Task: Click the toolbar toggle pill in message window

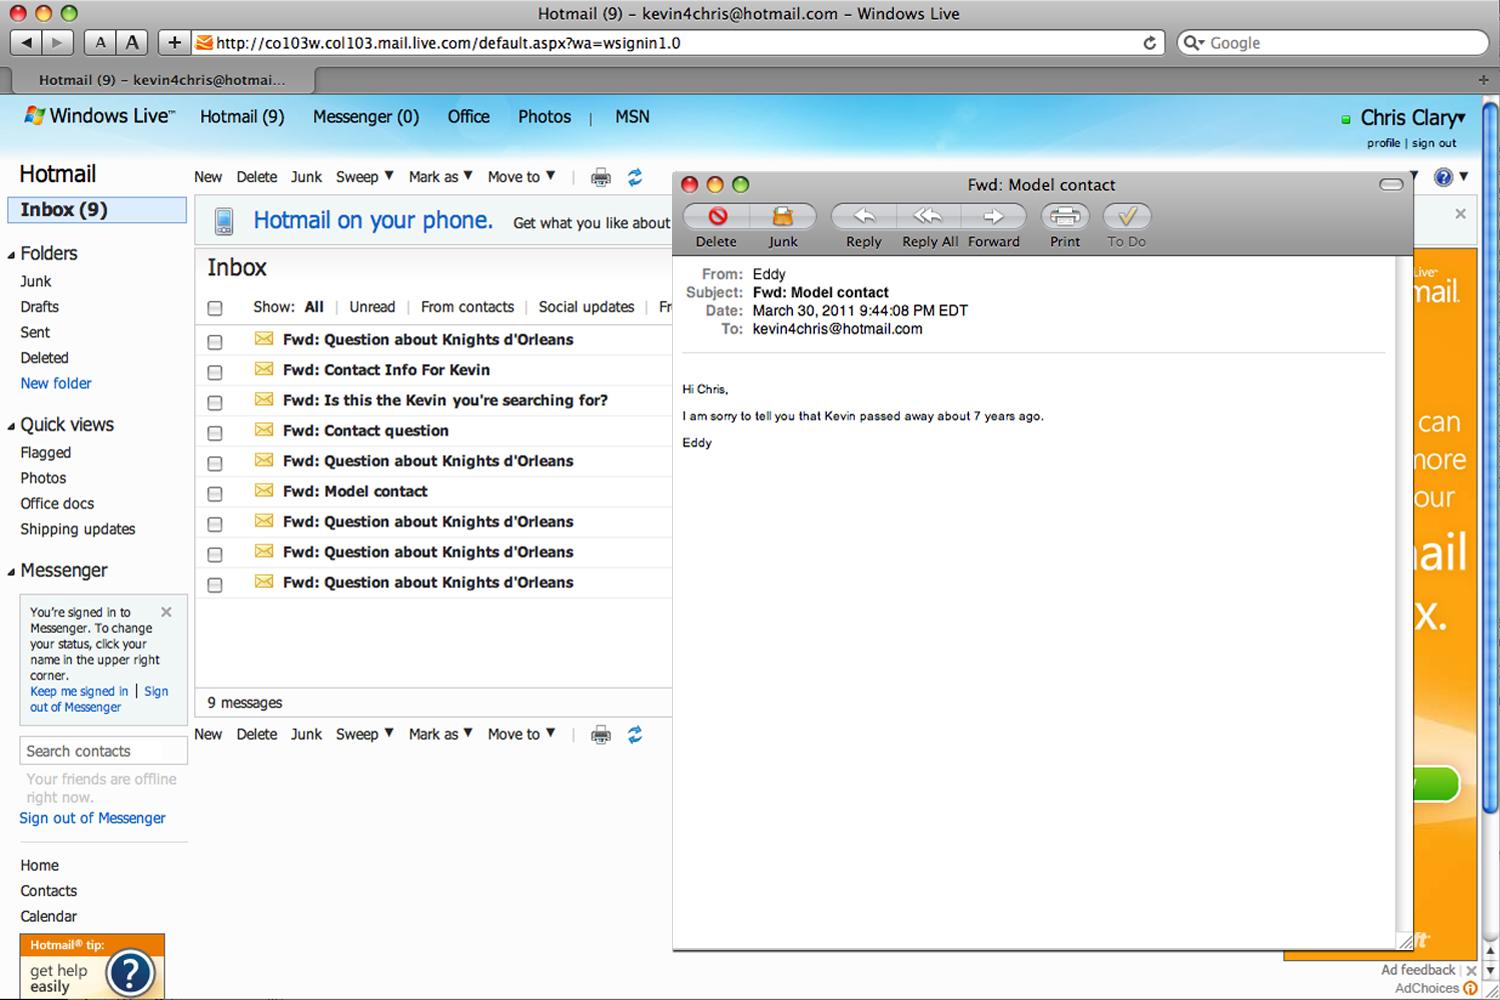Action: click(x=1391, y=184)
